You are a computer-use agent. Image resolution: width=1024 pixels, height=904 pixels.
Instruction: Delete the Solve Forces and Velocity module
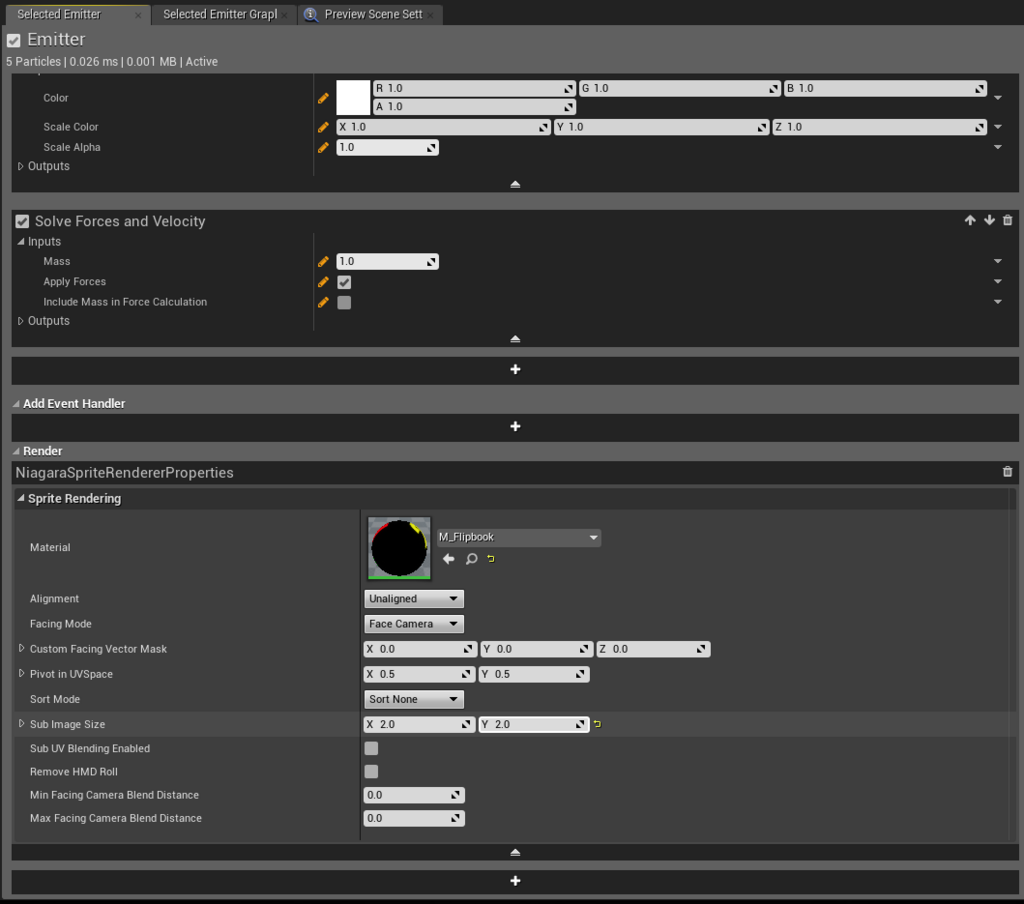point(1008,221)
